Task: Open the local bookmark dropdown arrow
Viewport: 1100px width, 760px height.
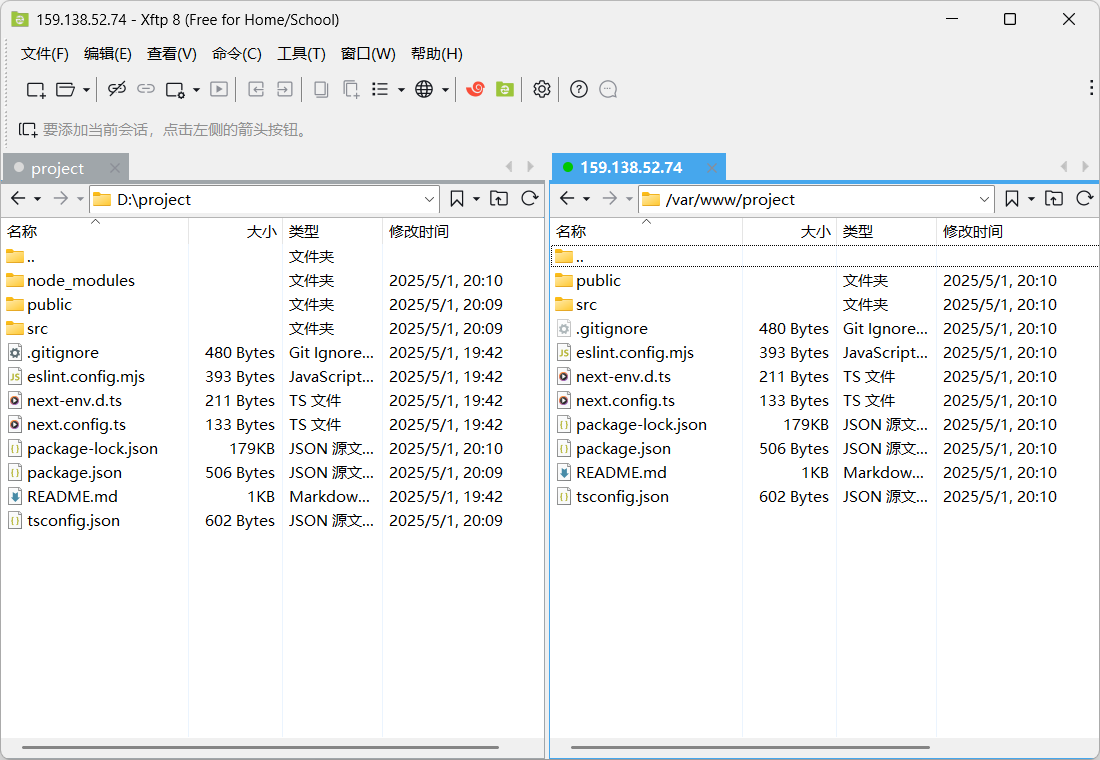Action: [x=476, y=199]
